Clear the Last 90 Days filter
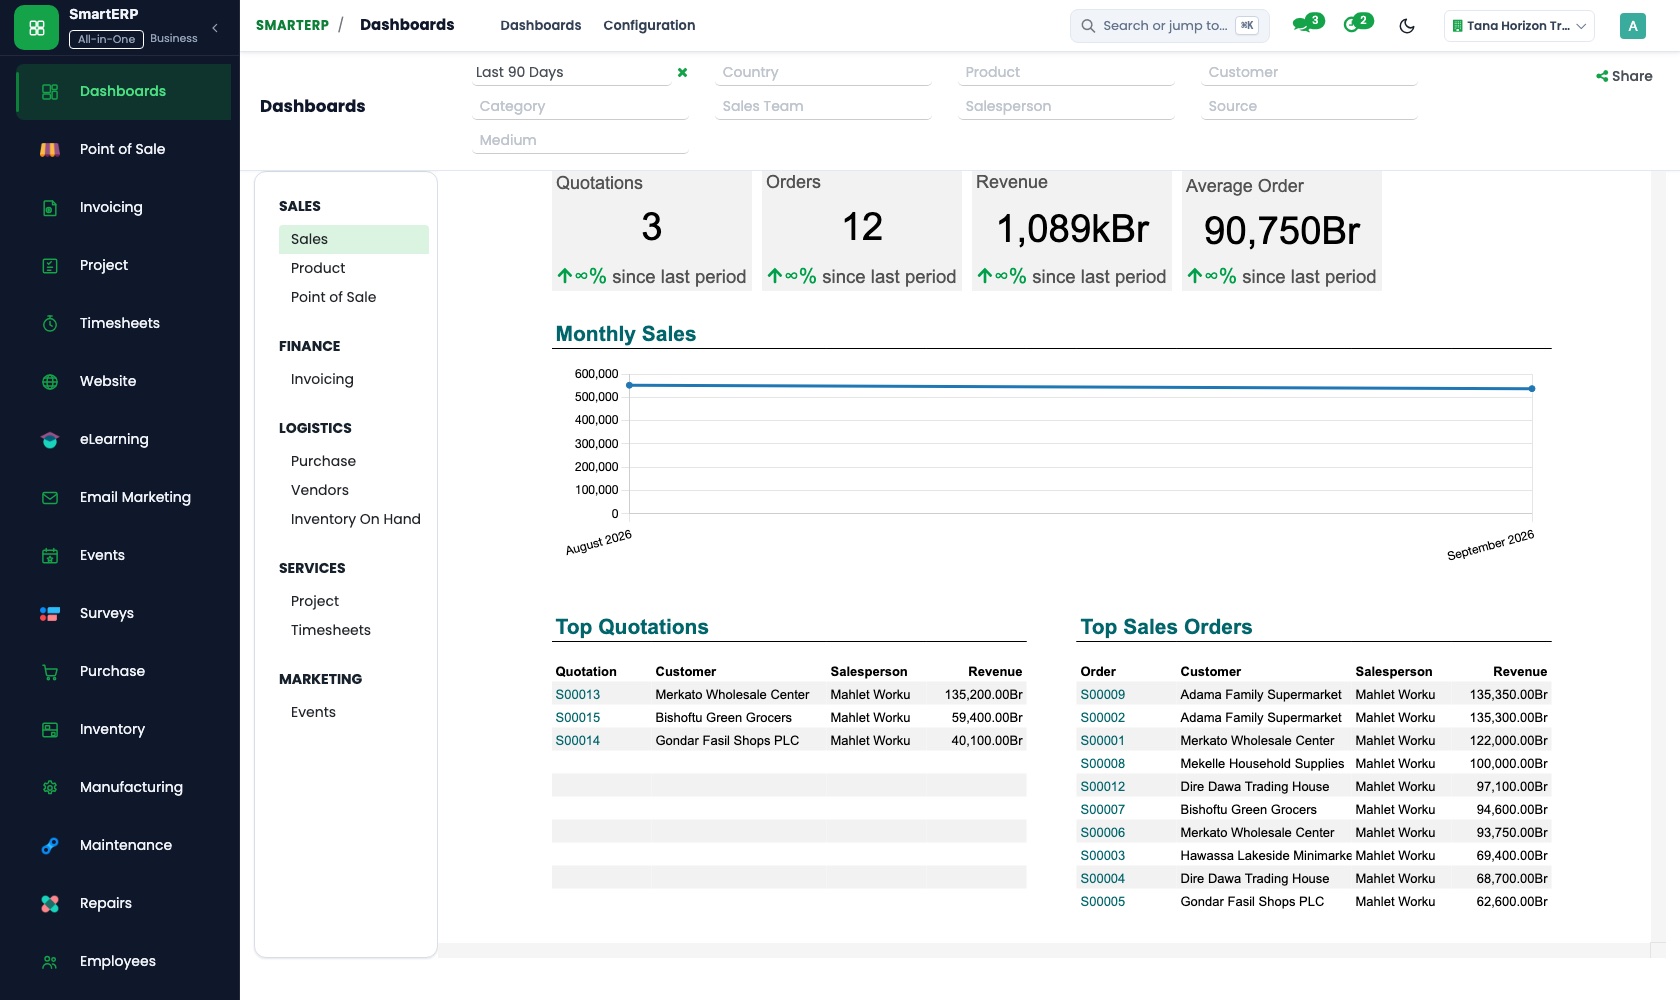Image resolution: width=1680 pixels, height=1000 pixels. (682, 72)
